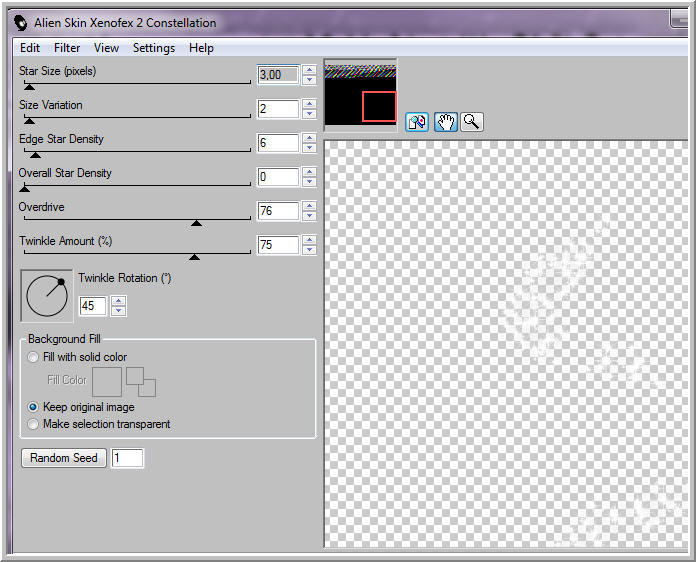Image resolution: width=696 pixels, height=562 pixels.
Task: Click the Overall Star Density value field
Action: click(278, 177)
